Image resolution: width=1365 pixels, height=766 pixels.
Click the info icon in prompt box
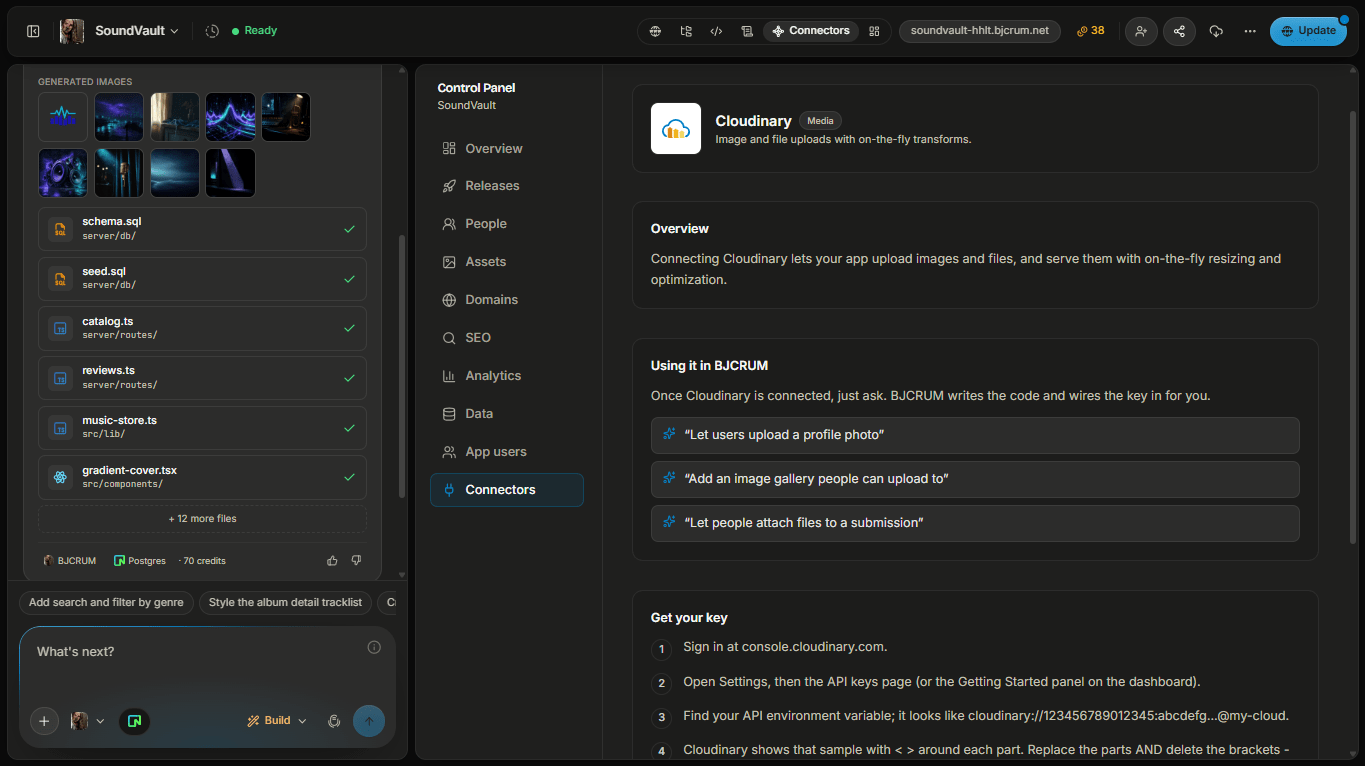click(x=374, y=647)
